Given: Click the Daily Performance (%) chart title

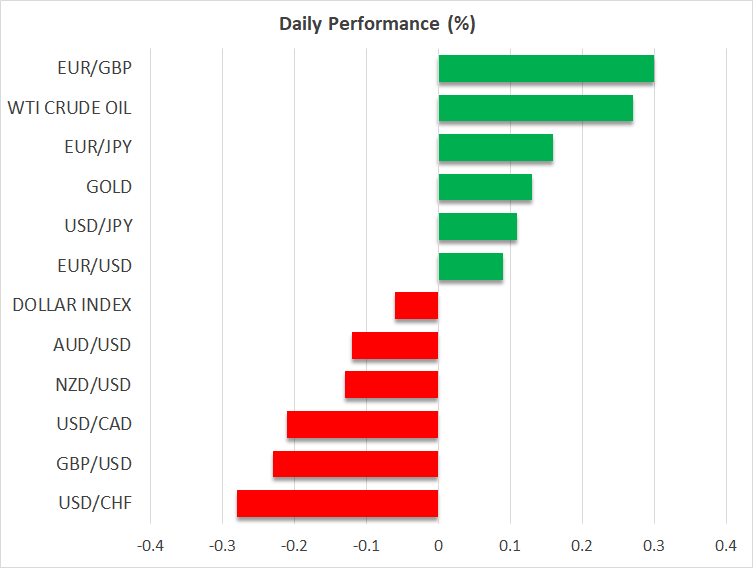Looking at the screenshot, I should point(375,24).
